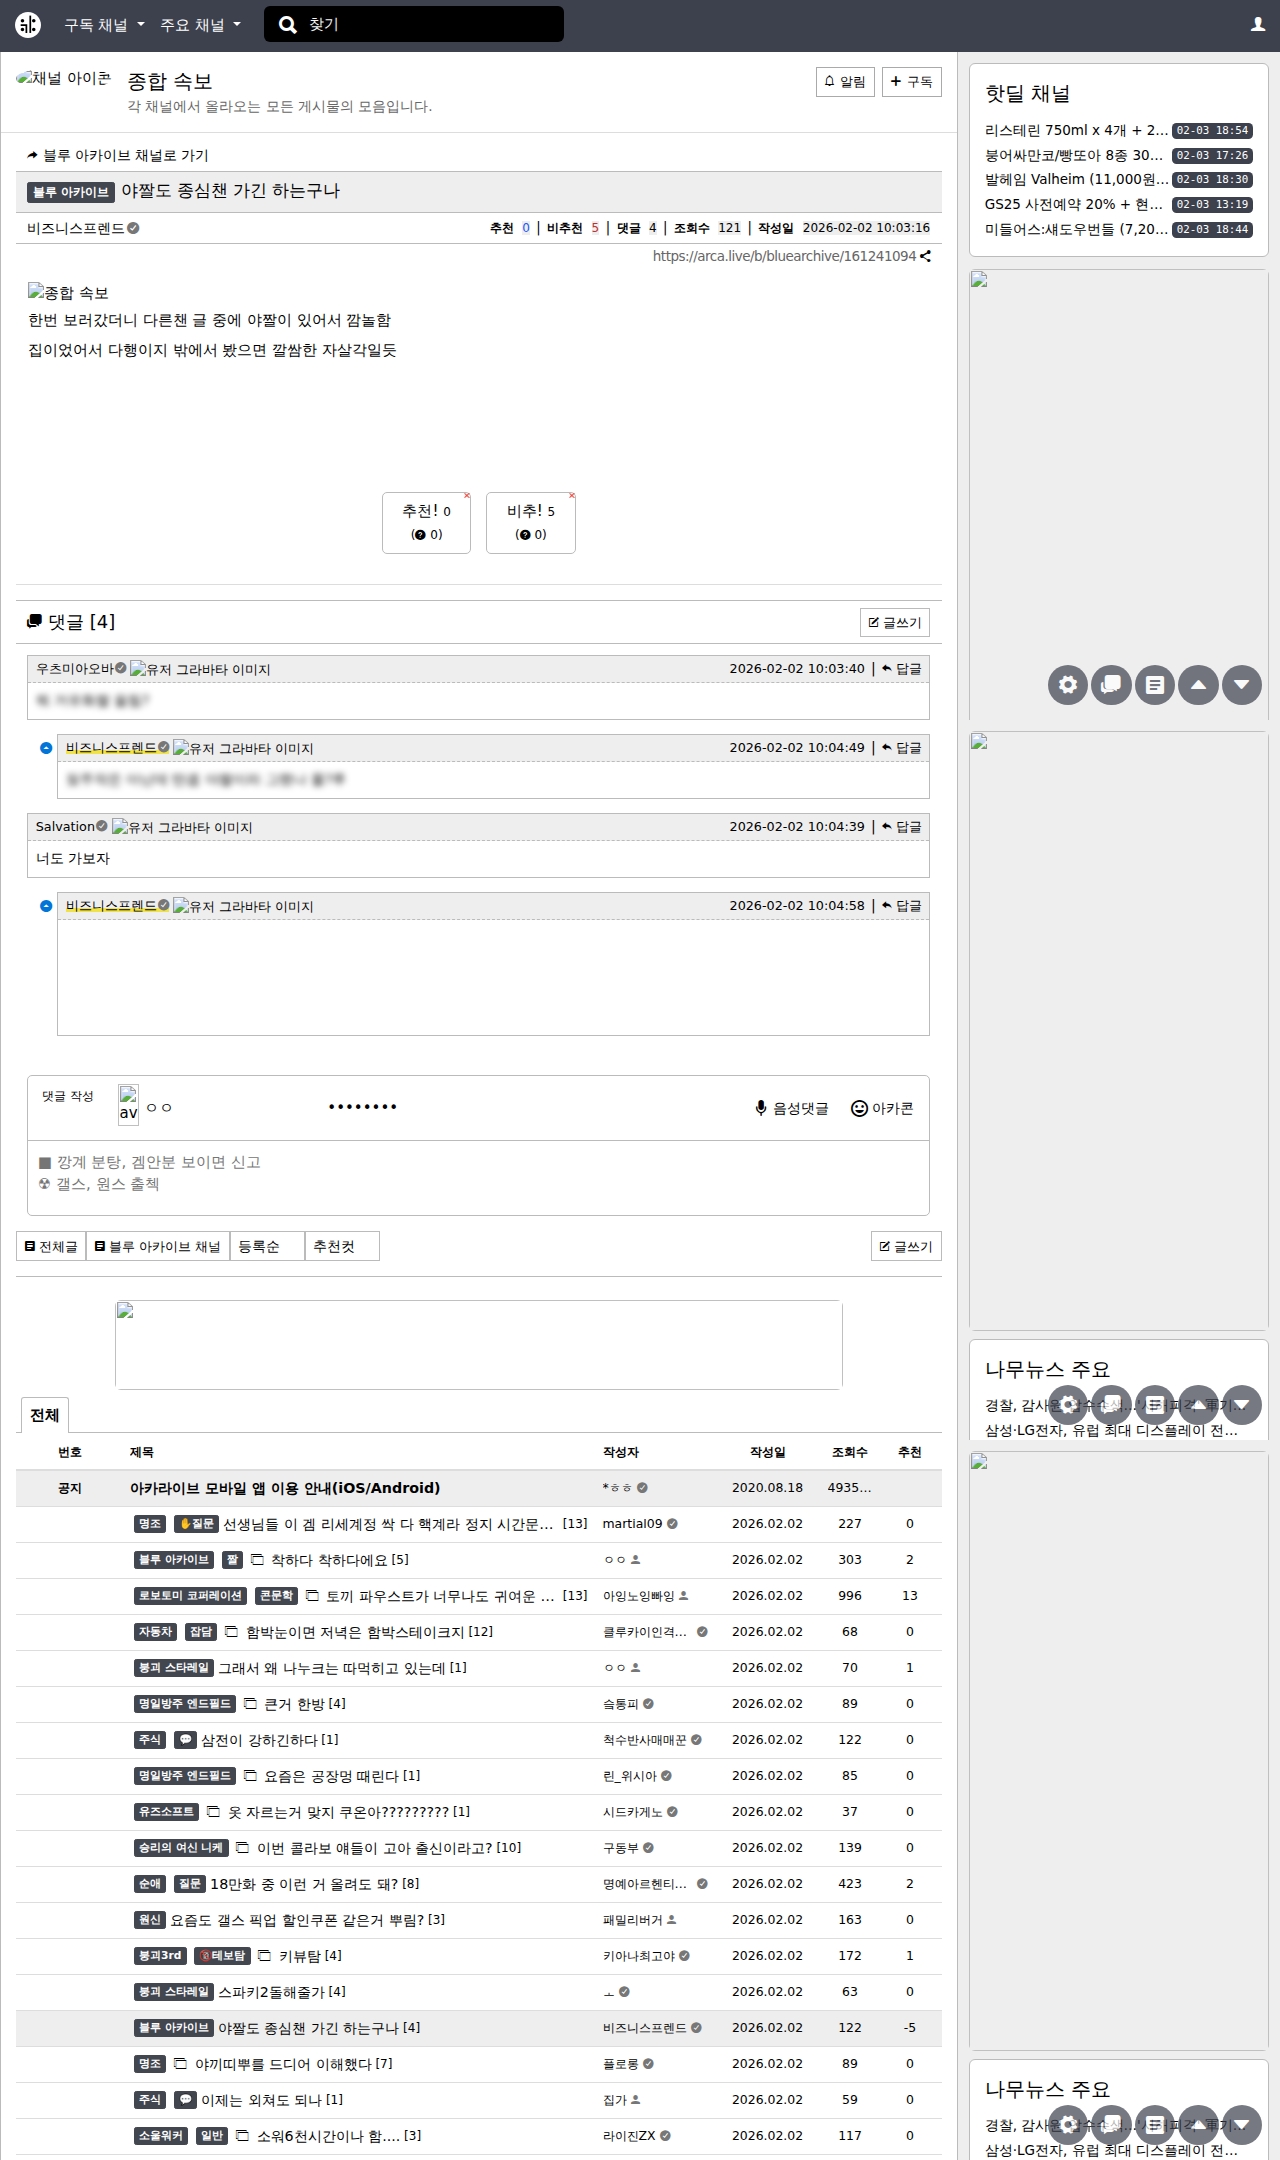The image size is (1280, 2160).
Task: Click the avatar image in the comment form
Action: [128, 1105]
